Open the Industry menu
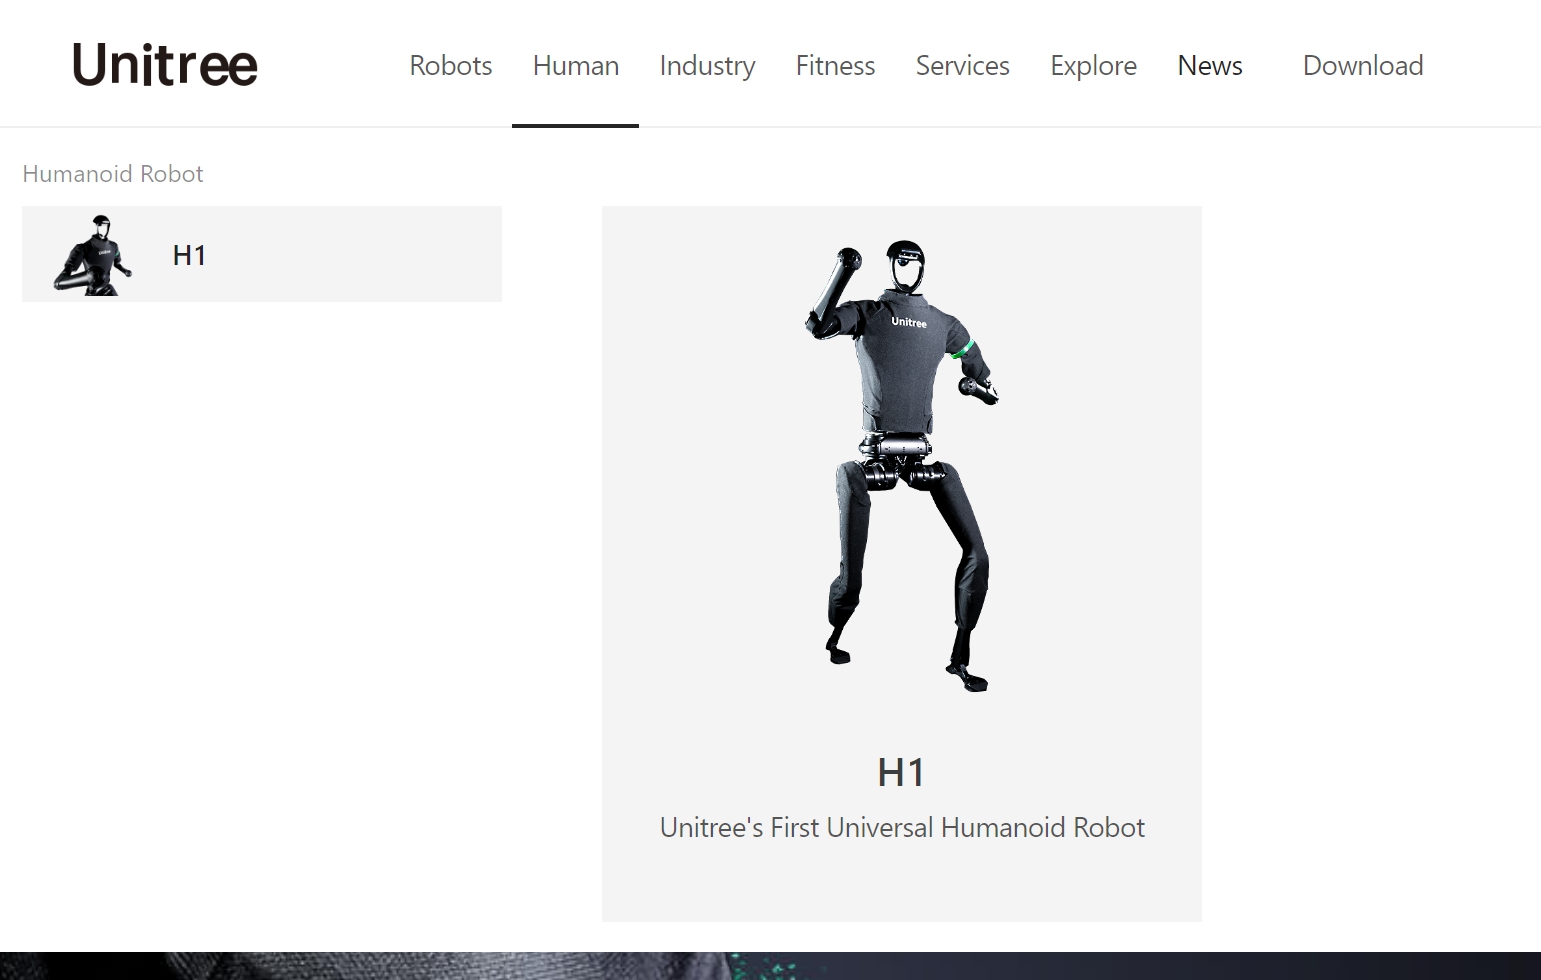Image resolution: width=1541 pixels, height=980 pixels. pos(708,65)
